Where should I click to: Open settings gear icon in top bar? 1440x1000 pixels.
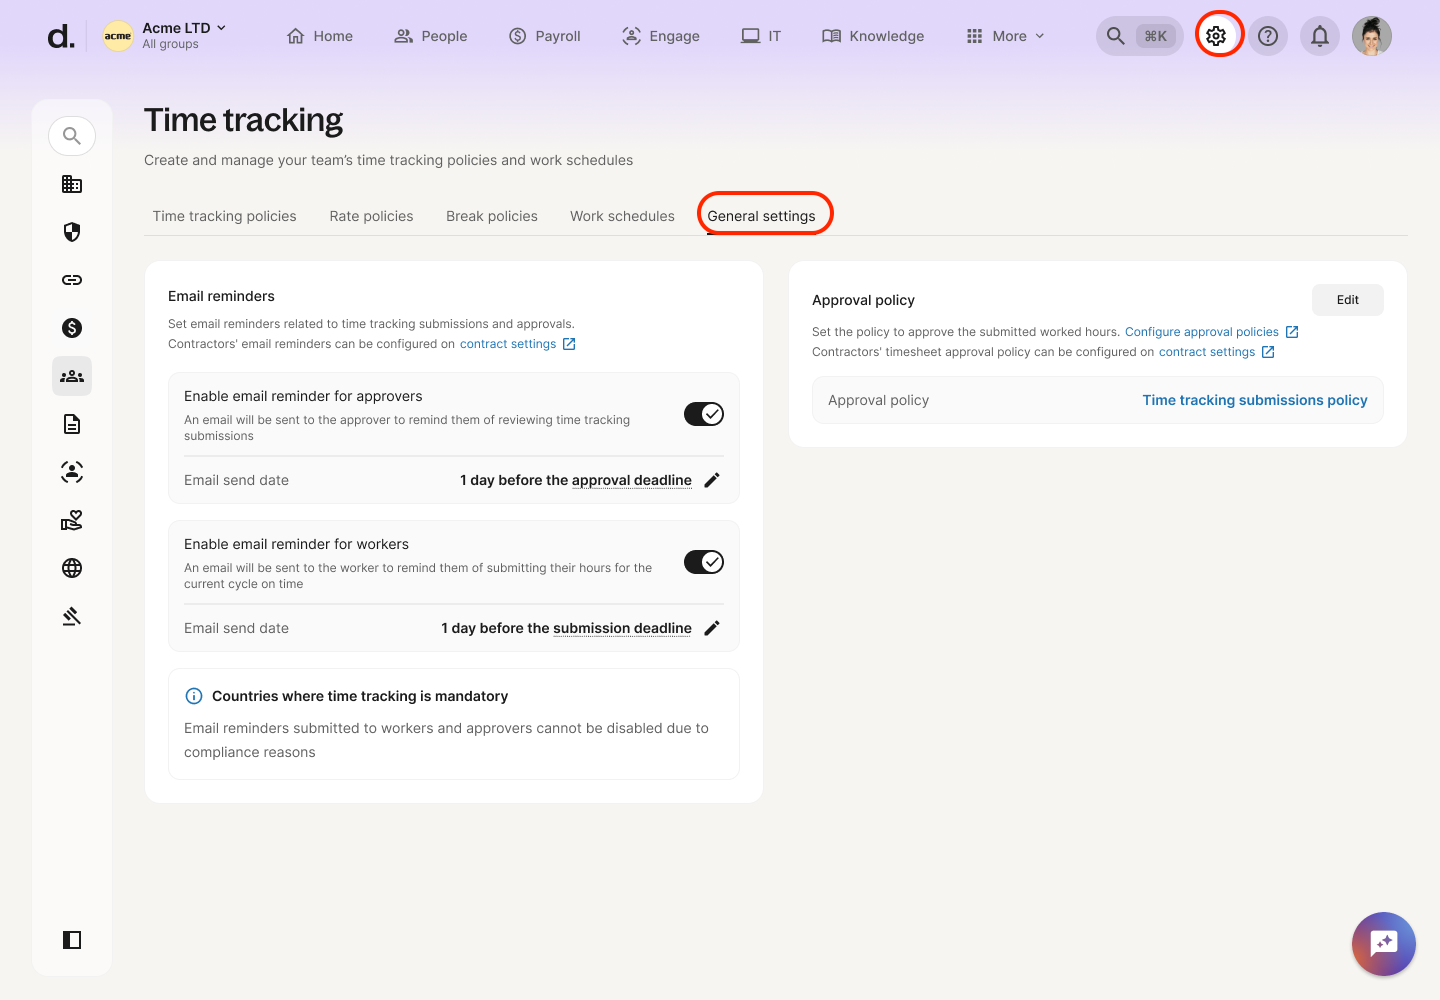(1216, 36)
